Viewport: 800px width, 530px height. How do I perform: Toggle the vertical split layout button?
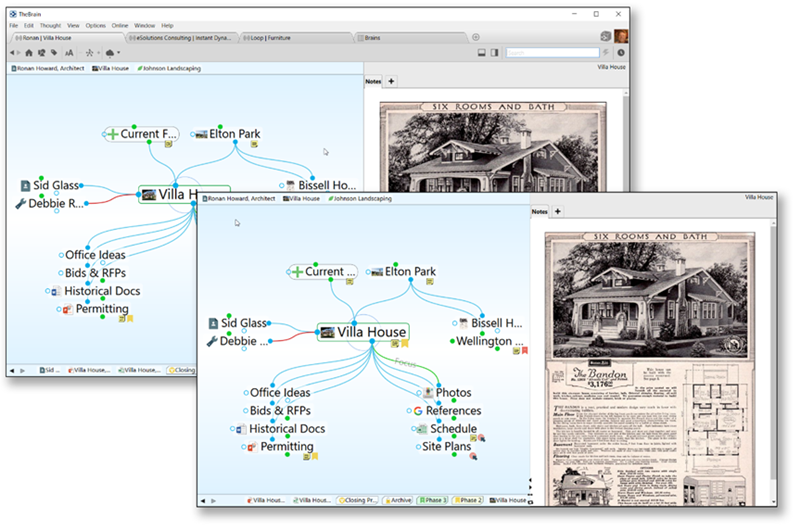[494, 52]
